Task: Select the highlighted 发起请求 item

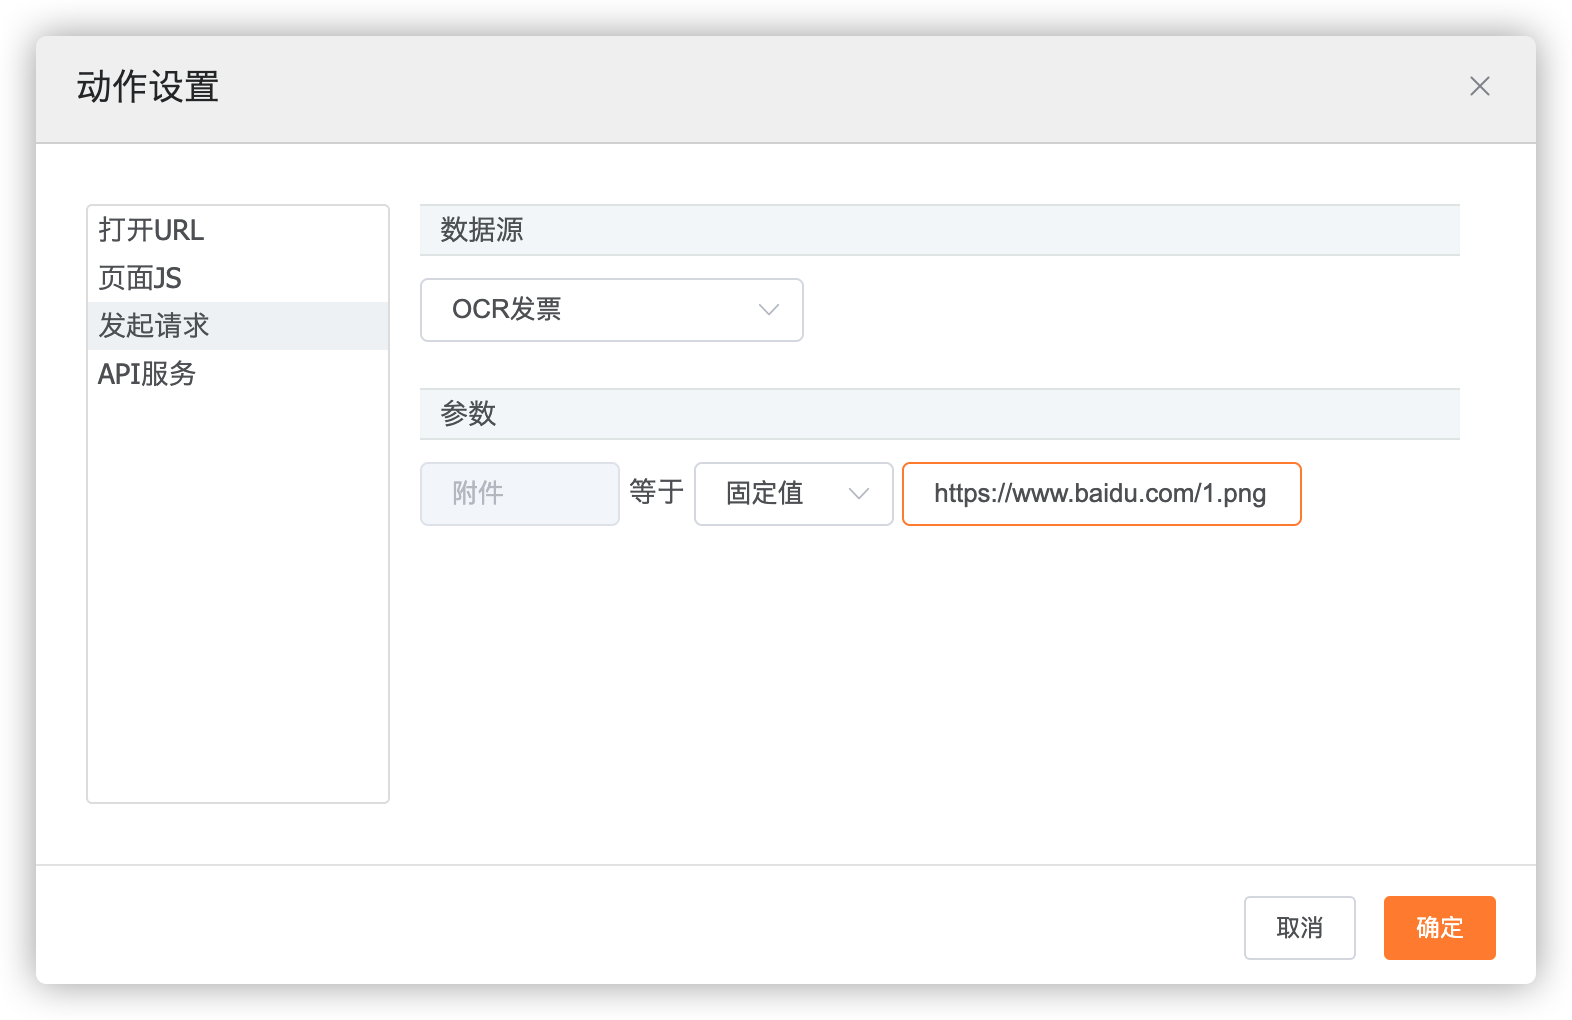Action: pyautogui.click(x=154, y=326)
